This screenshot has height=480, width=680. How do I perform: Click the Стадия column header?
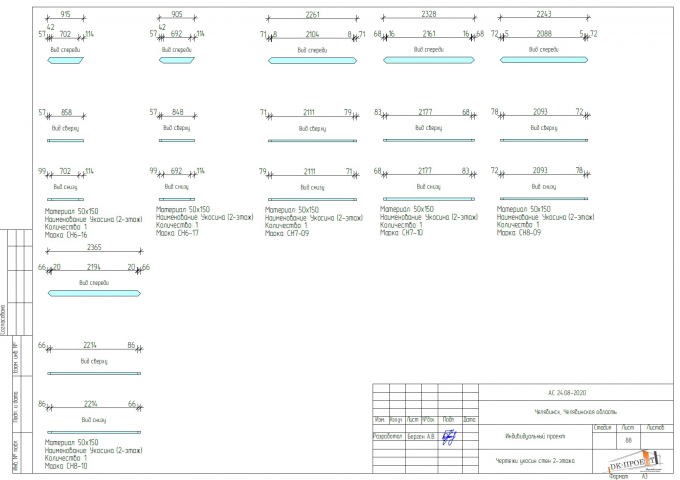tap(603, 428)
